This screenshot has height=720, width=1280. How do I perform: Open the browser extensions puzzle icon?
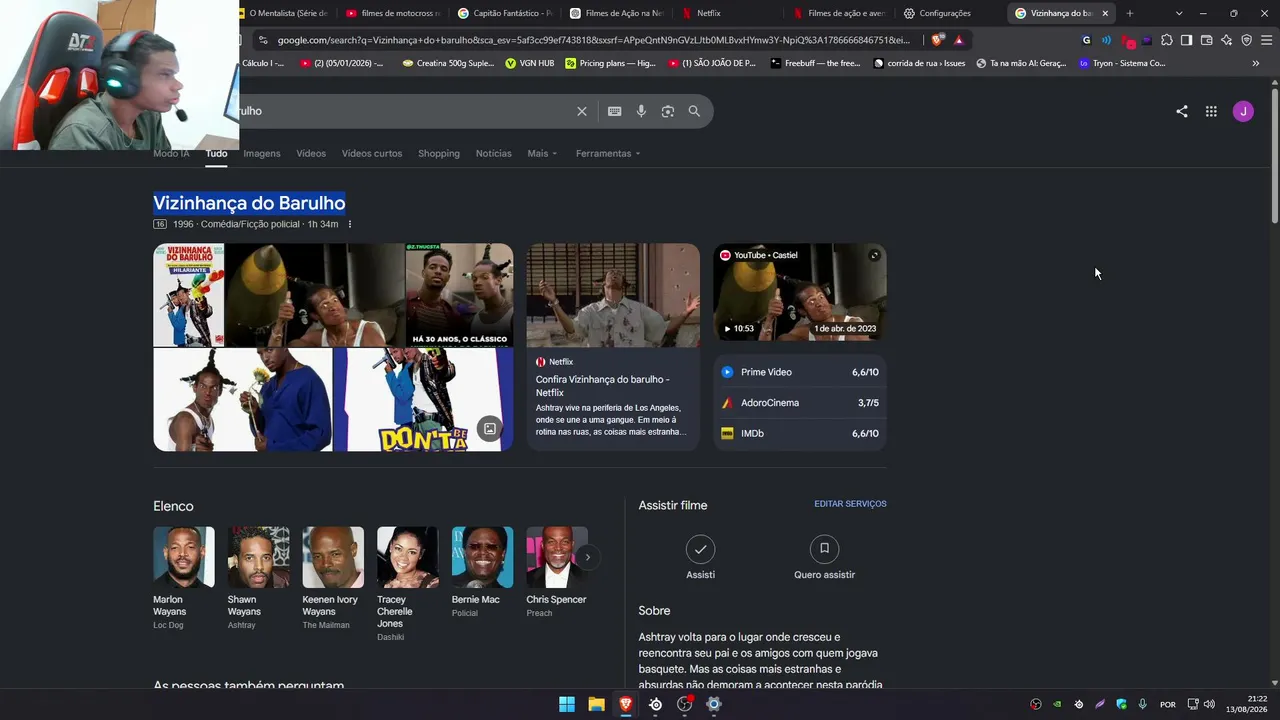(x=1166, y=40)
